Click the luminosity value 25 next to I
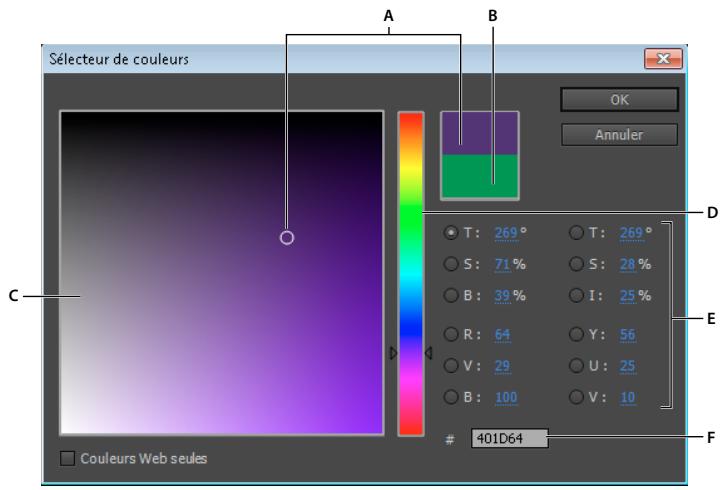 click(x=627, y=296)
